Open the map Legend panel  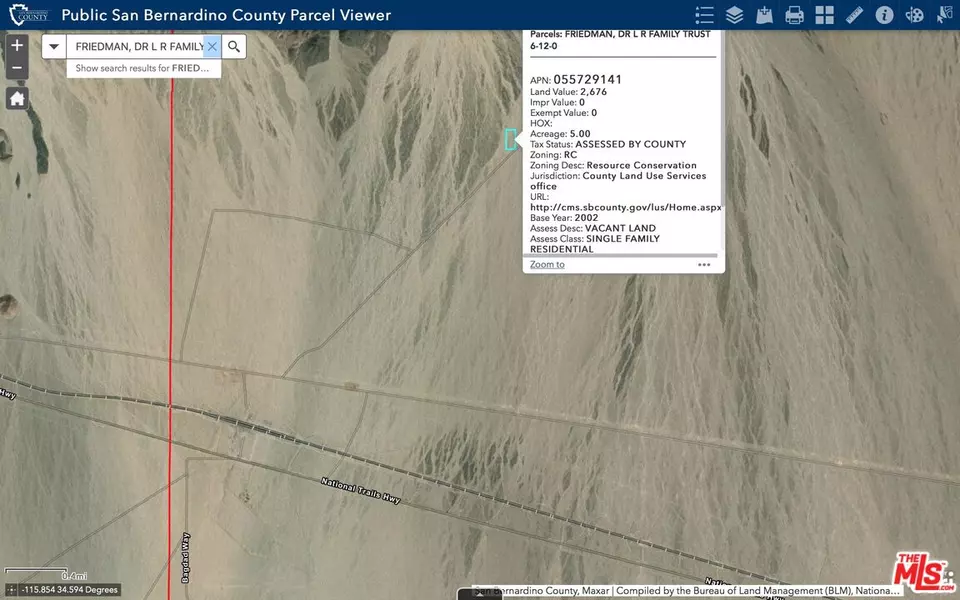[705, 15]
